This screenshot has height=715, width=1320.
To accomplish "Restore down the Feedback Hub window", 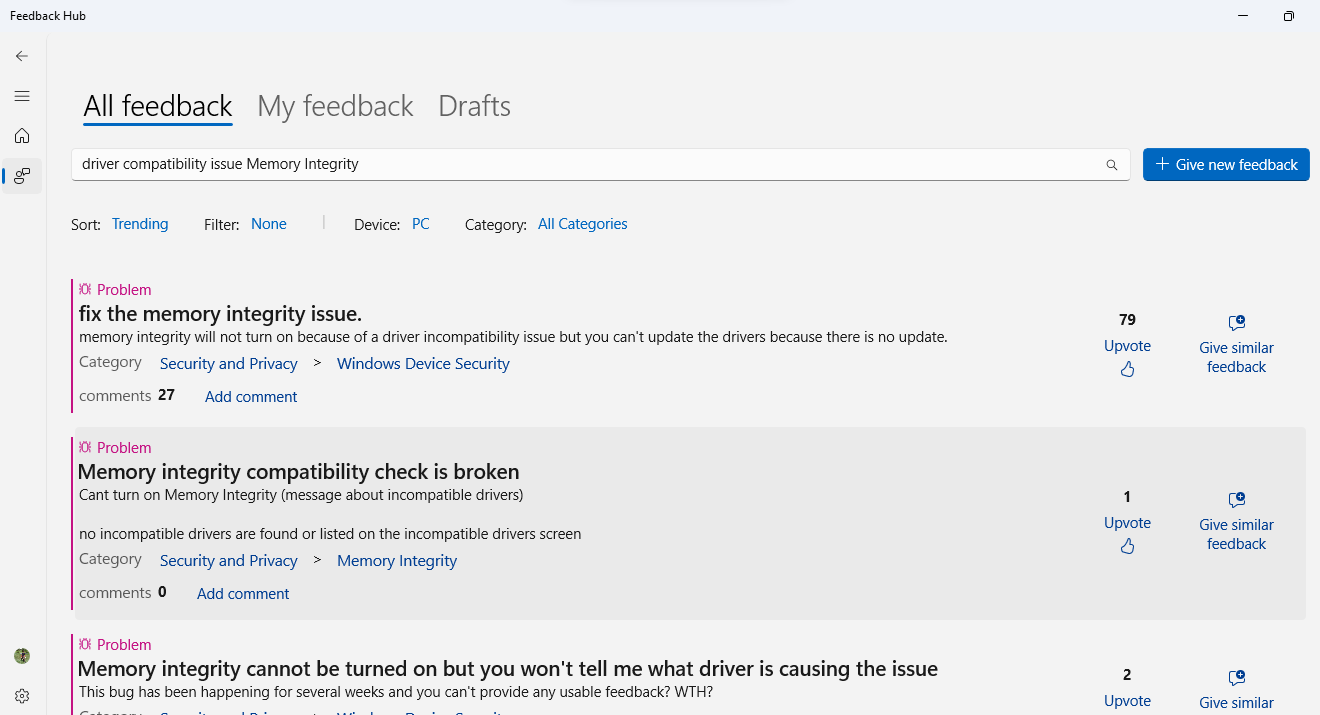I will [x=1289, y=16].
